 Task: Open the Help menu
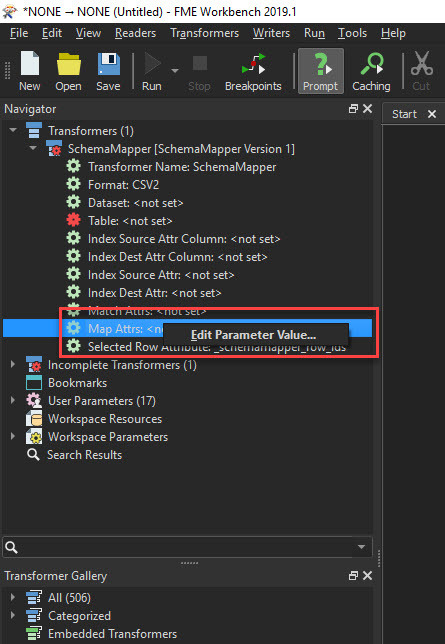393,33
